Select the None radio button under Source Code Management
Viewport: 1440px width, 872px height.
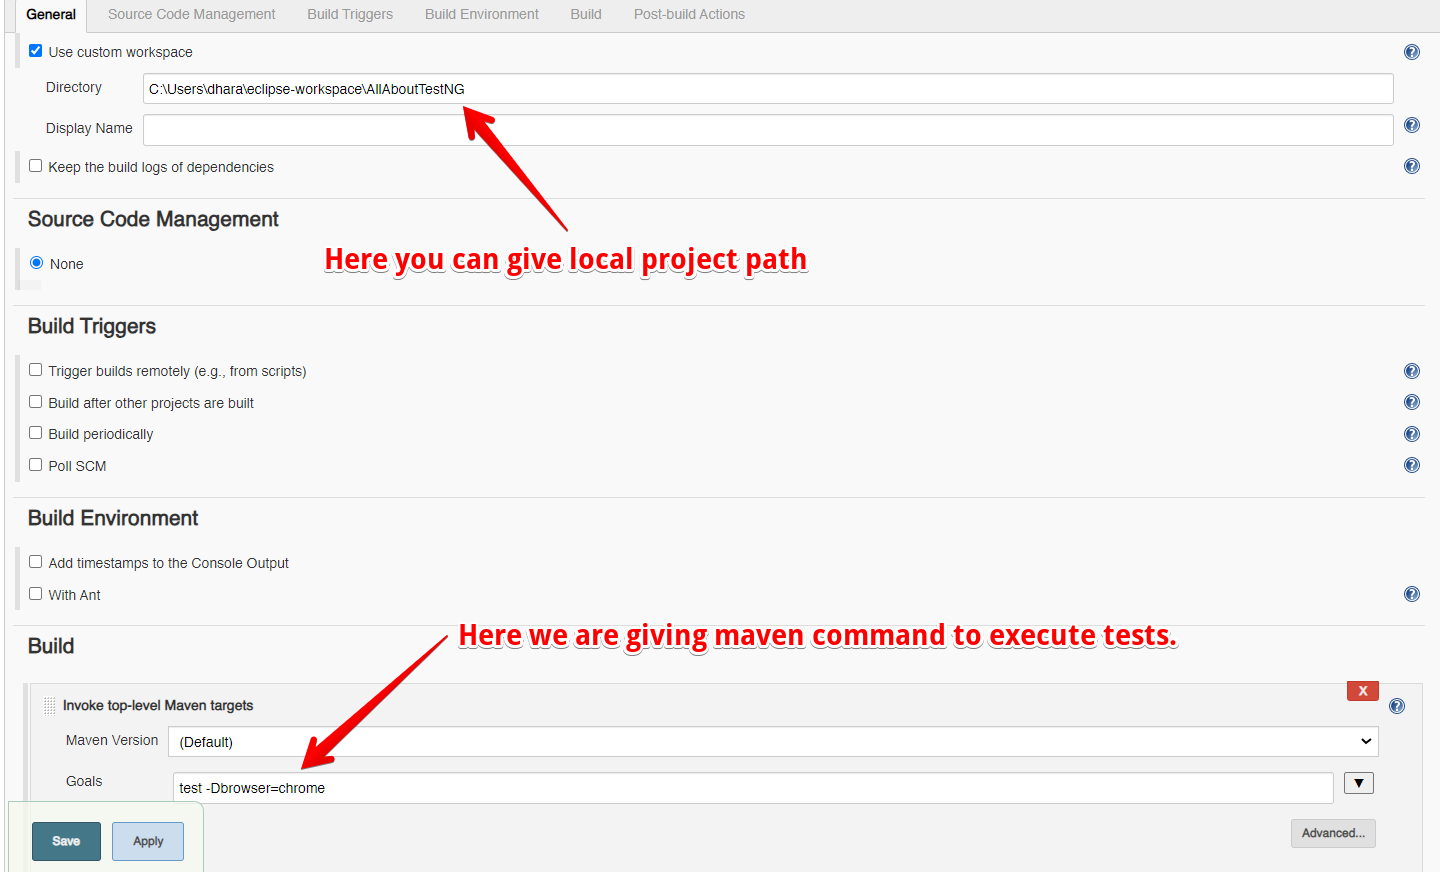pos(35,263)
